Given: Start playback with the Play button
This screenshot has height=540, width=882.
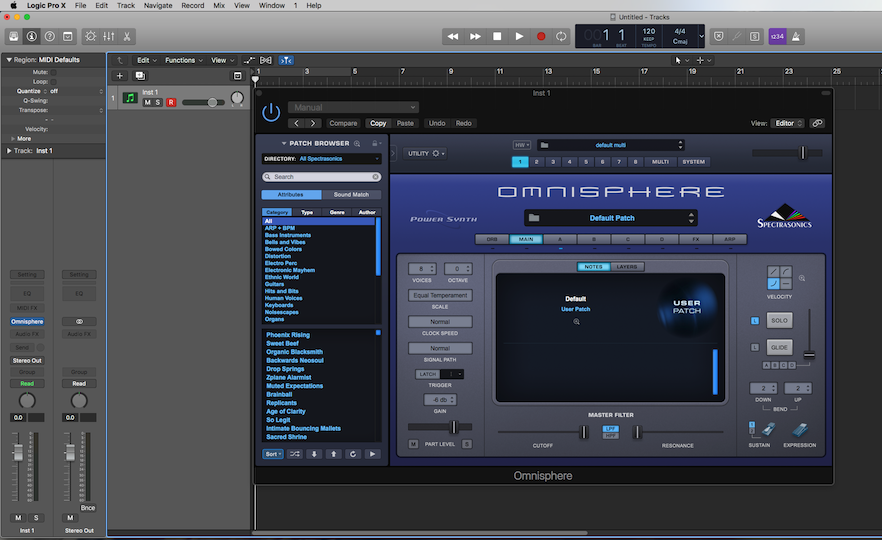Looking at the screenshot, I should tap(519, 37).
